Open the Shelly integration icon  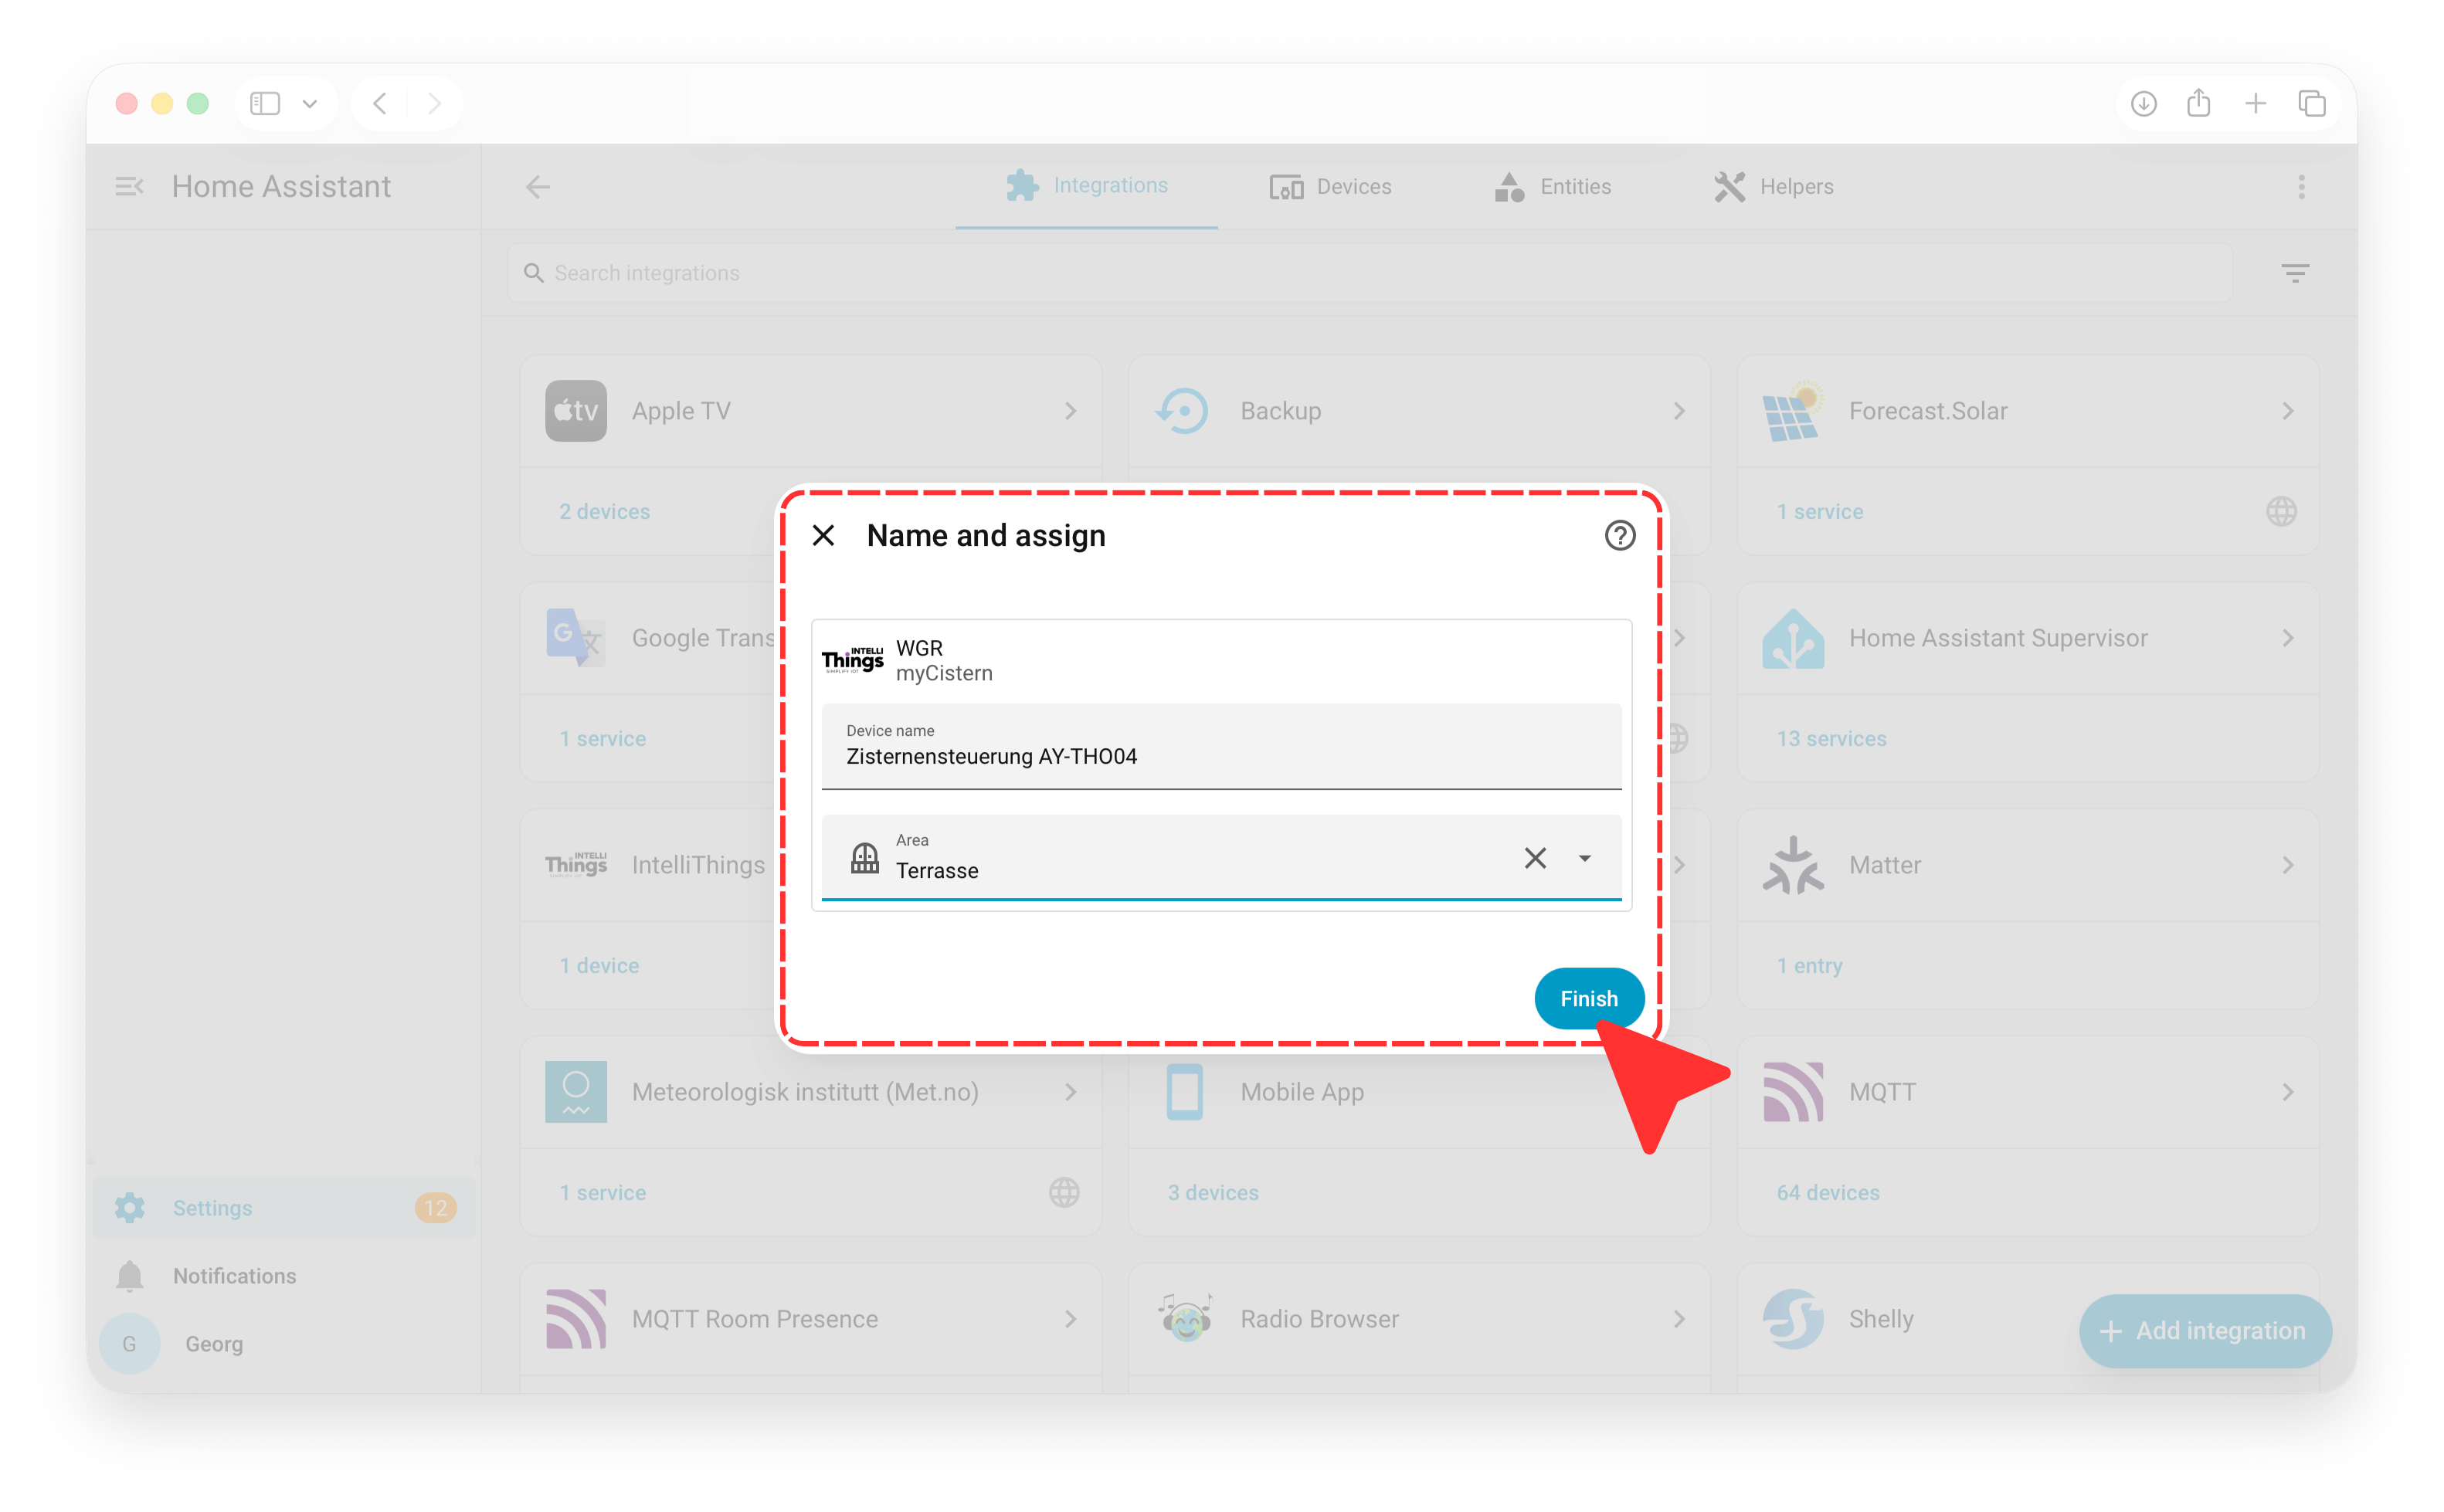1793,1319
